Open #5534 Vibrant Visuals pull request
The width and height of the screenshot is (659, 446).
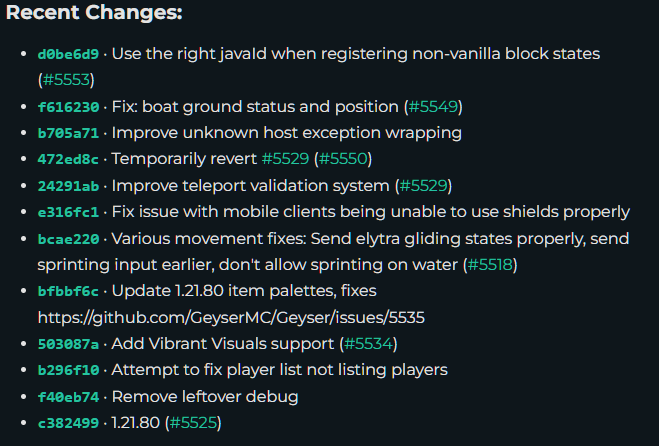pyautogui.click(x=369, y=344)
